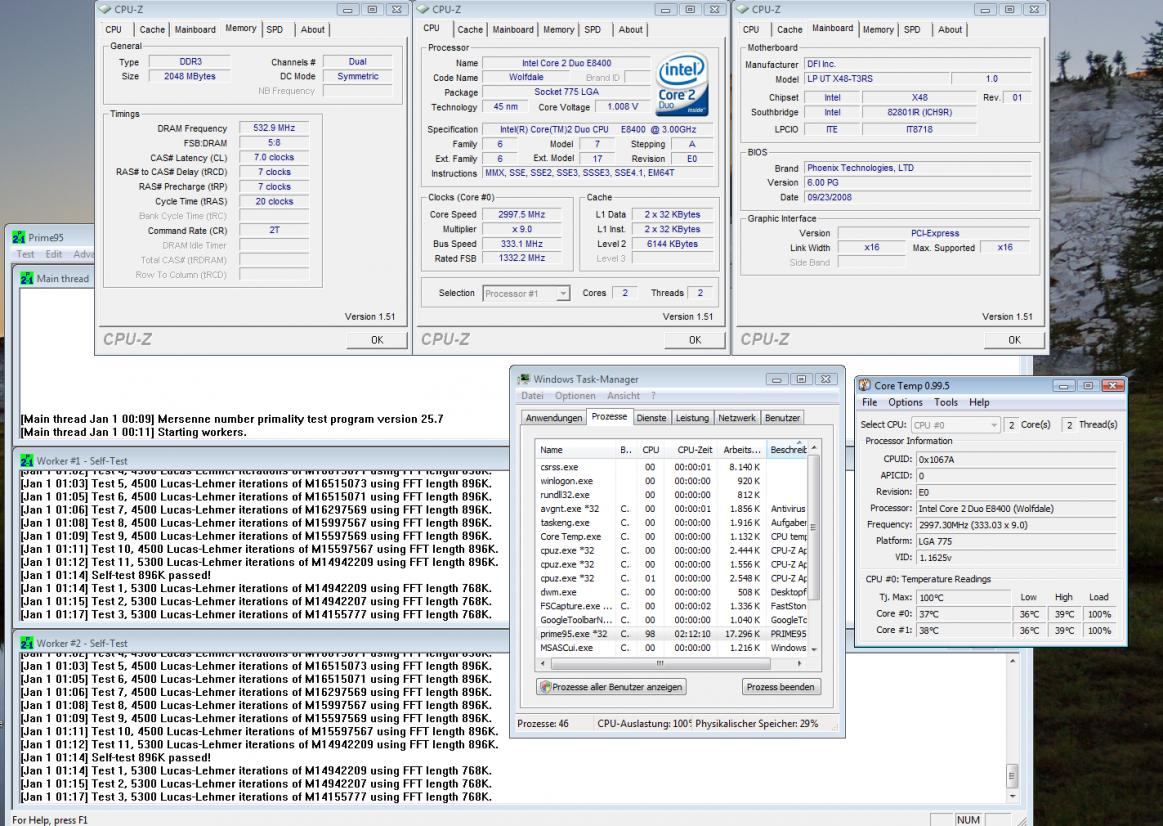Click the scroll-down arrow in Worker #2 log
This screenshot has height=826, width=1163.
(x=1012, y=796)
